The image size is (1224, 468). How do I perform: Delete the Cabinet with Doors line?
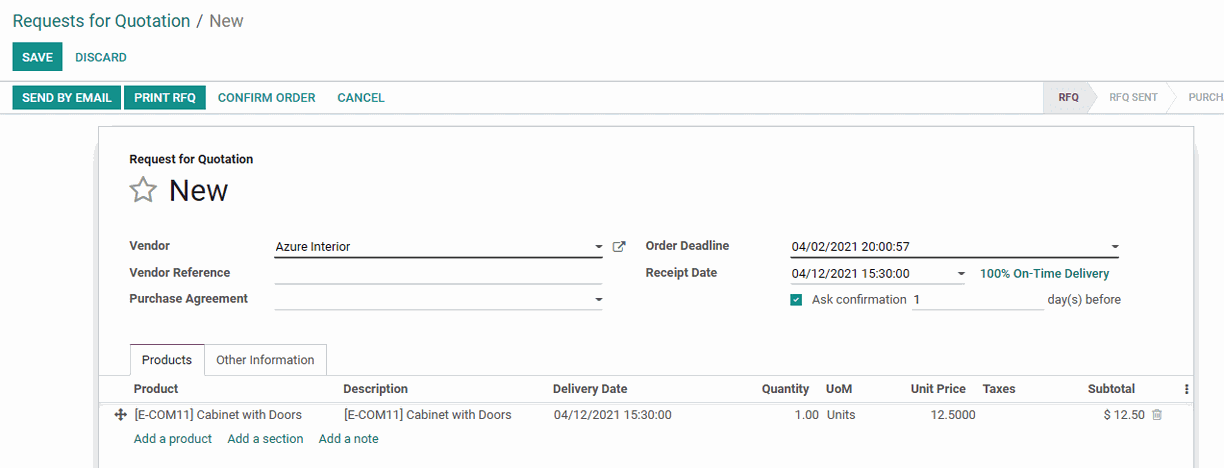point(1157,415)
